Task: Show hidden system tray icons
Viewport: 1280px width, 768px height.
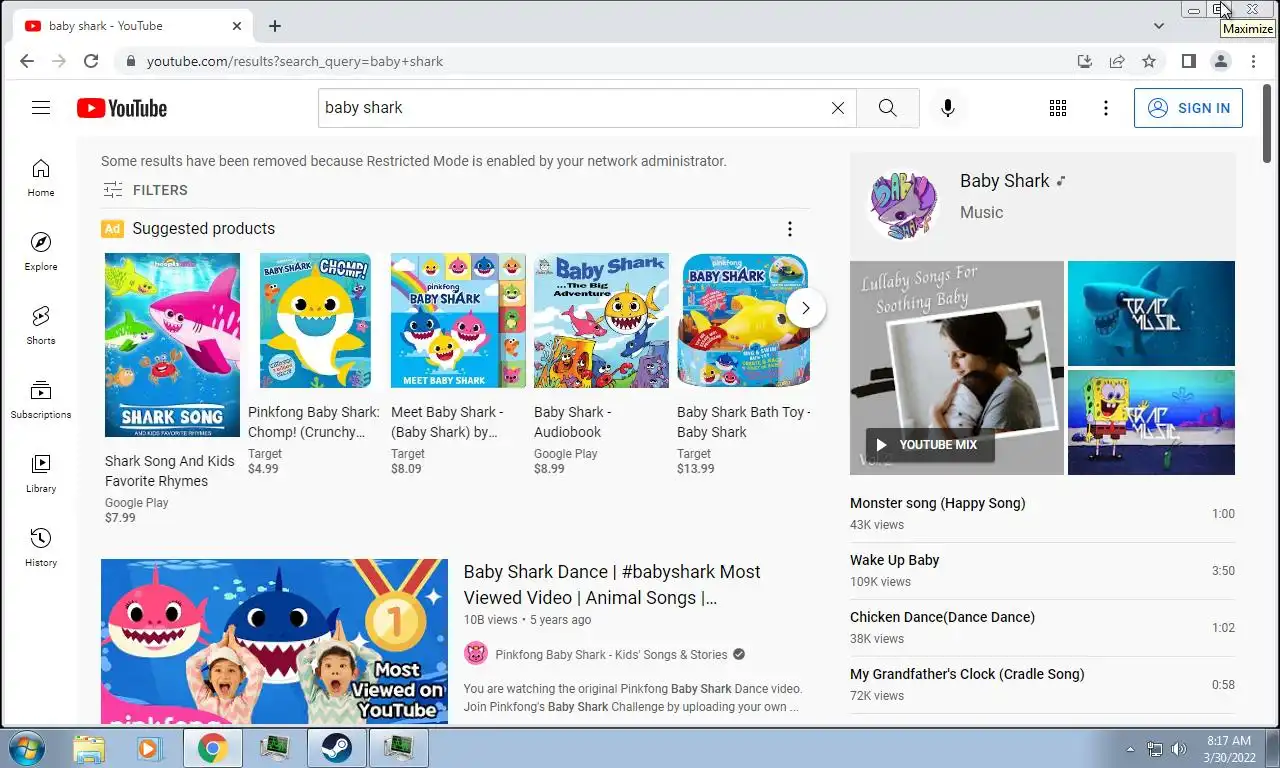Action: [1131, 748]
